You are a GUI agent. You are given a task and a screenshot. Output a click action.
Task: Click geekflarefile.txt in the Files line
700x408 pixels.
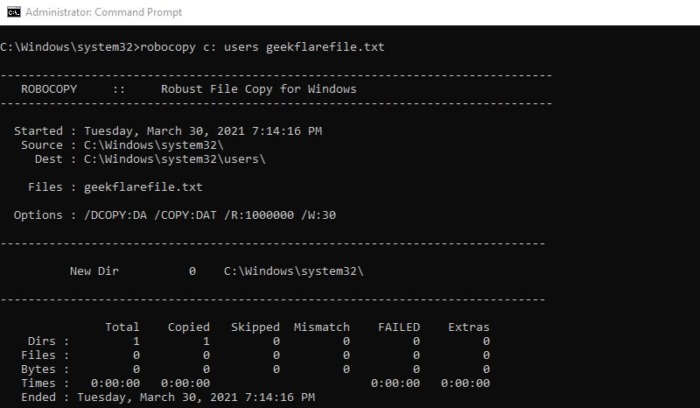pos(143,187)
